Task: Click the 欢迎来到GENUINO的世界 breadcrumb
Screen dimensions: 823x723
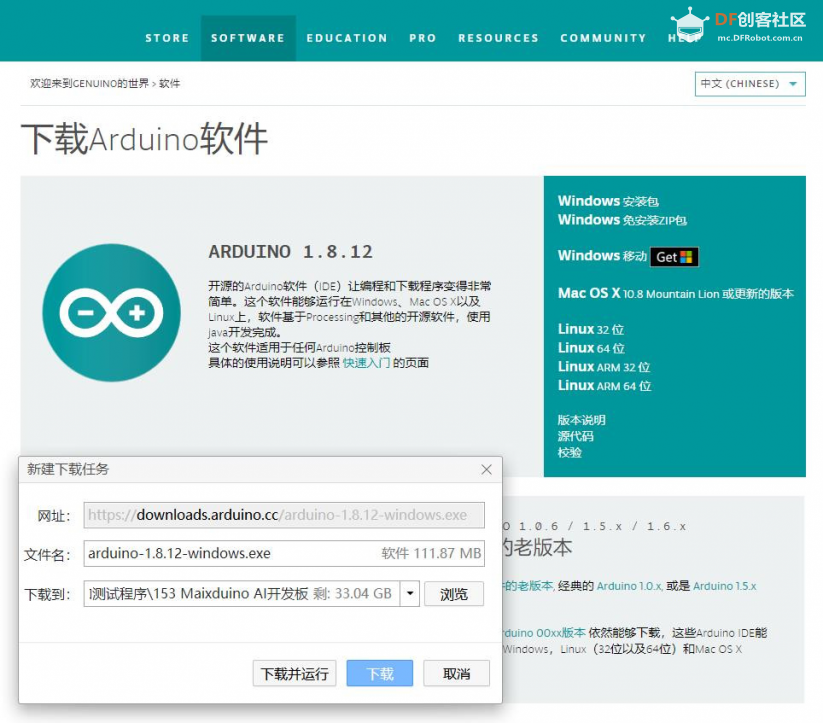Action: [x=89, y=83]
